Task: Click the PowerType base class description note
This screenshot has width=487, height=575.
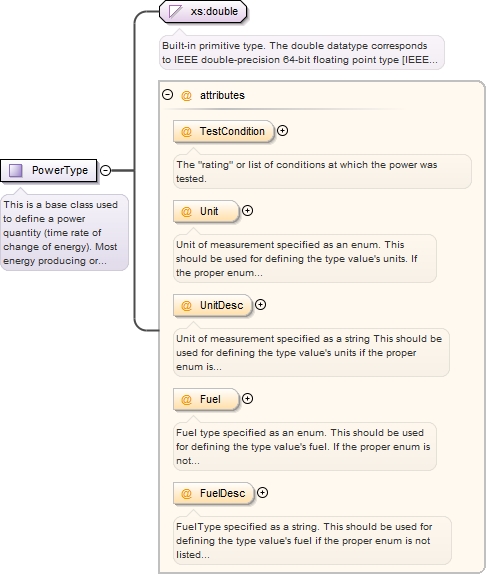Action: pyautogui.click(x=65, y=232)
